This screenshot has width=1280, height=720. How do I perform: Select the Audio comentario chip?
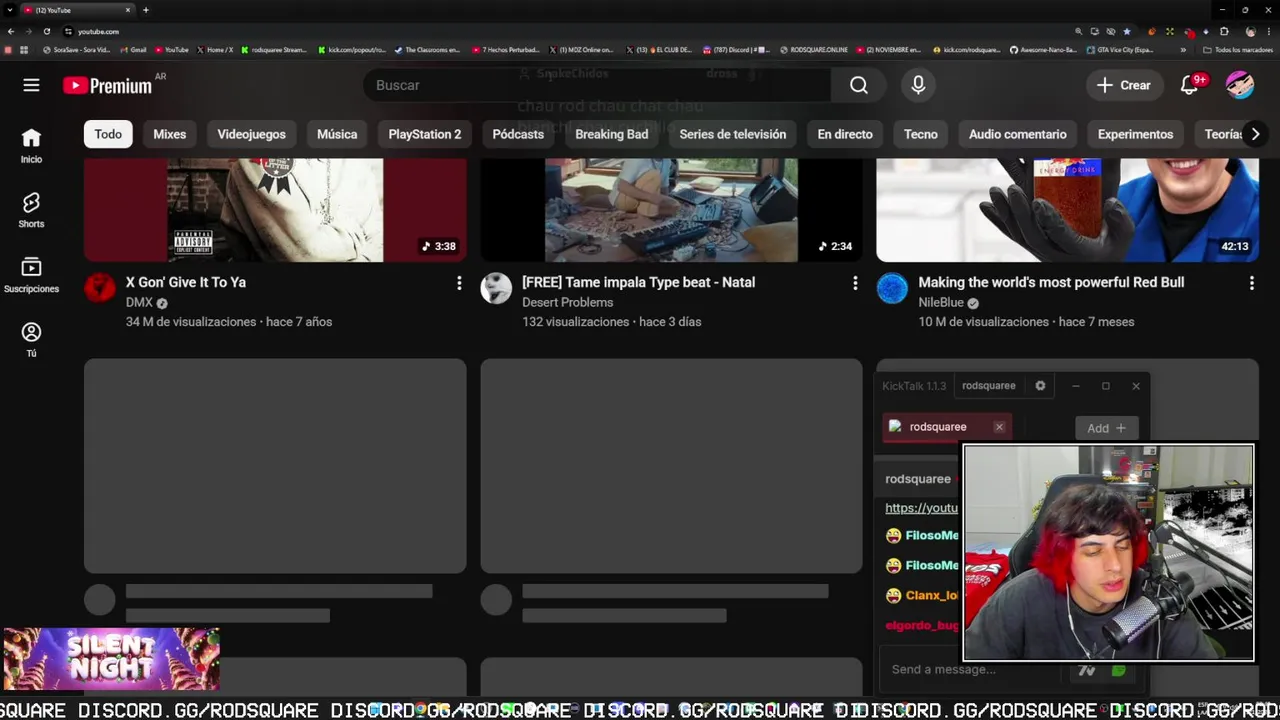click(x=1017, y=134)
